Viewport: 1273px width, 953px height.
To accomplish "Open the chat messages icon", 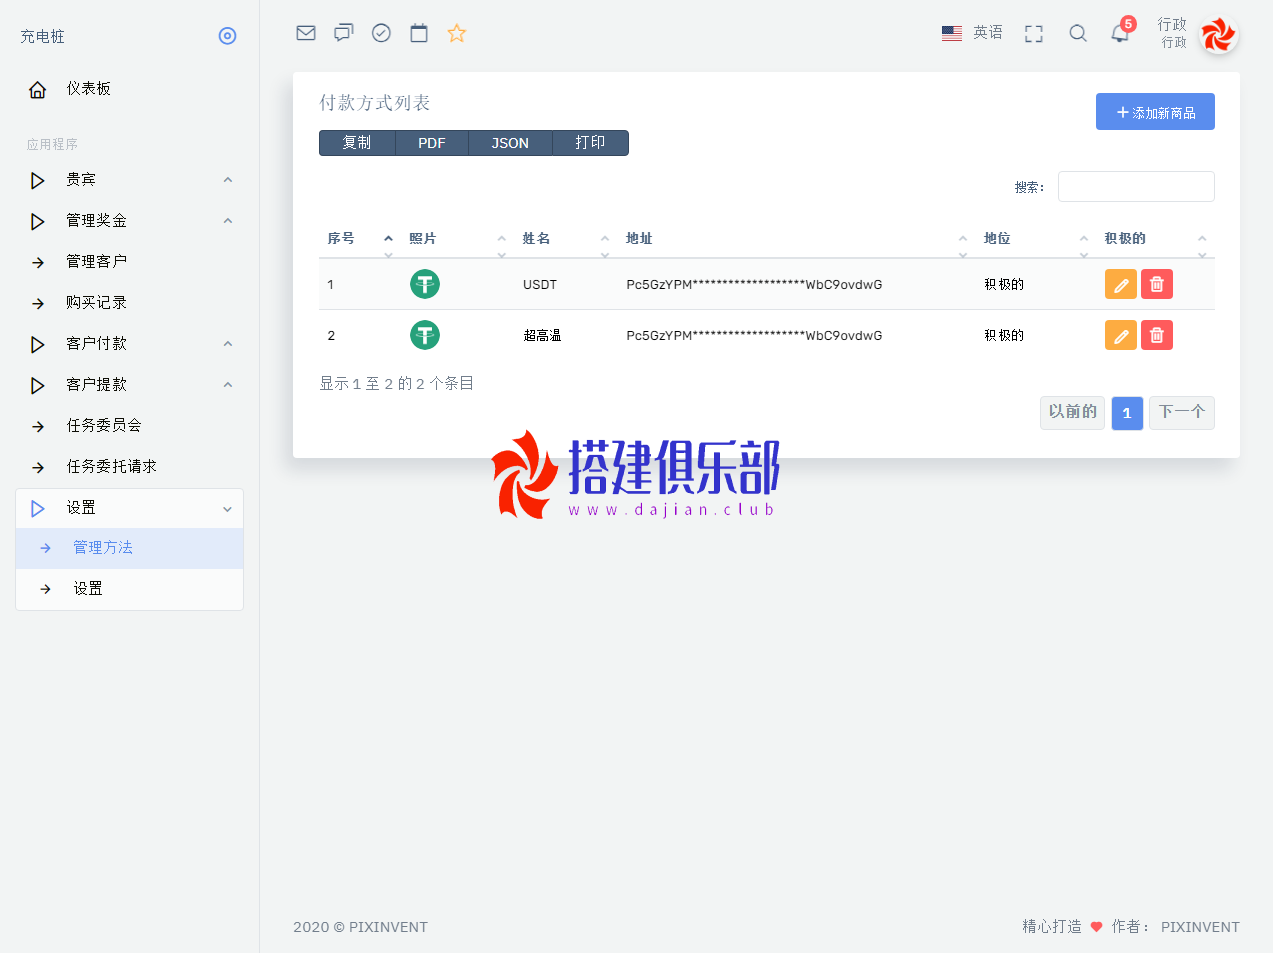I will [344, 33].
